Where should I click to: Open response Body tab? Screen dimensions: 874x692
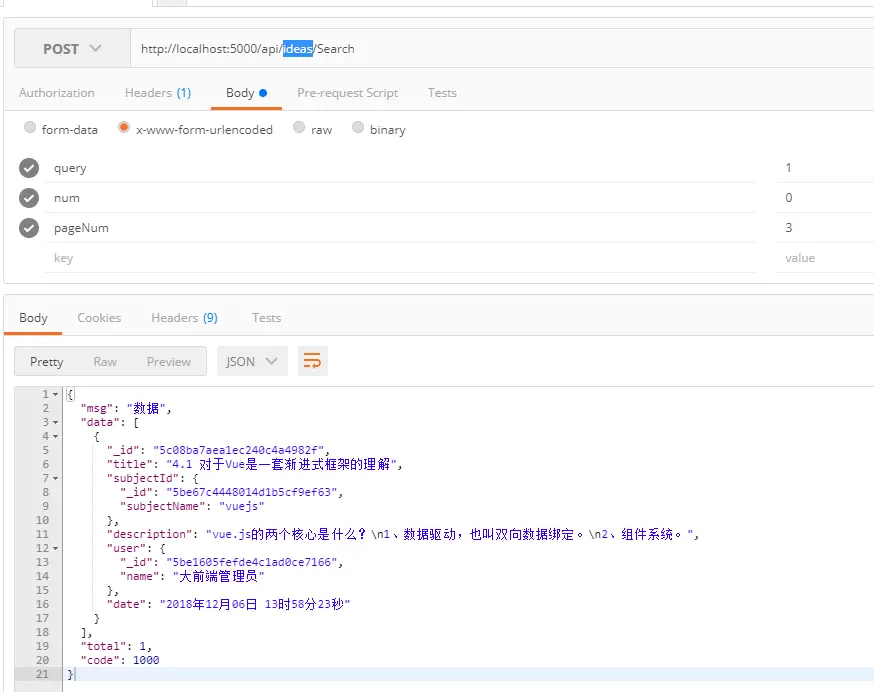[33, 318]
